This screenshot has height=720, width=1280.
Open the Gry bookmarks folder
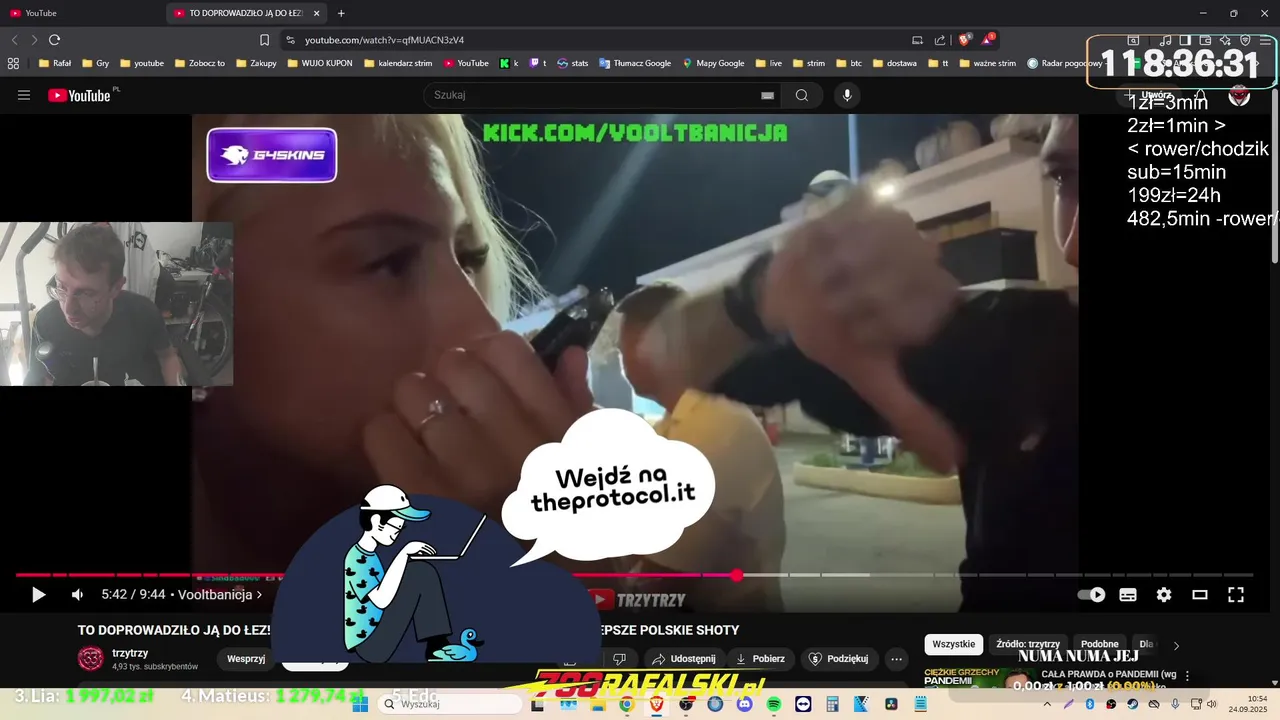96,63
